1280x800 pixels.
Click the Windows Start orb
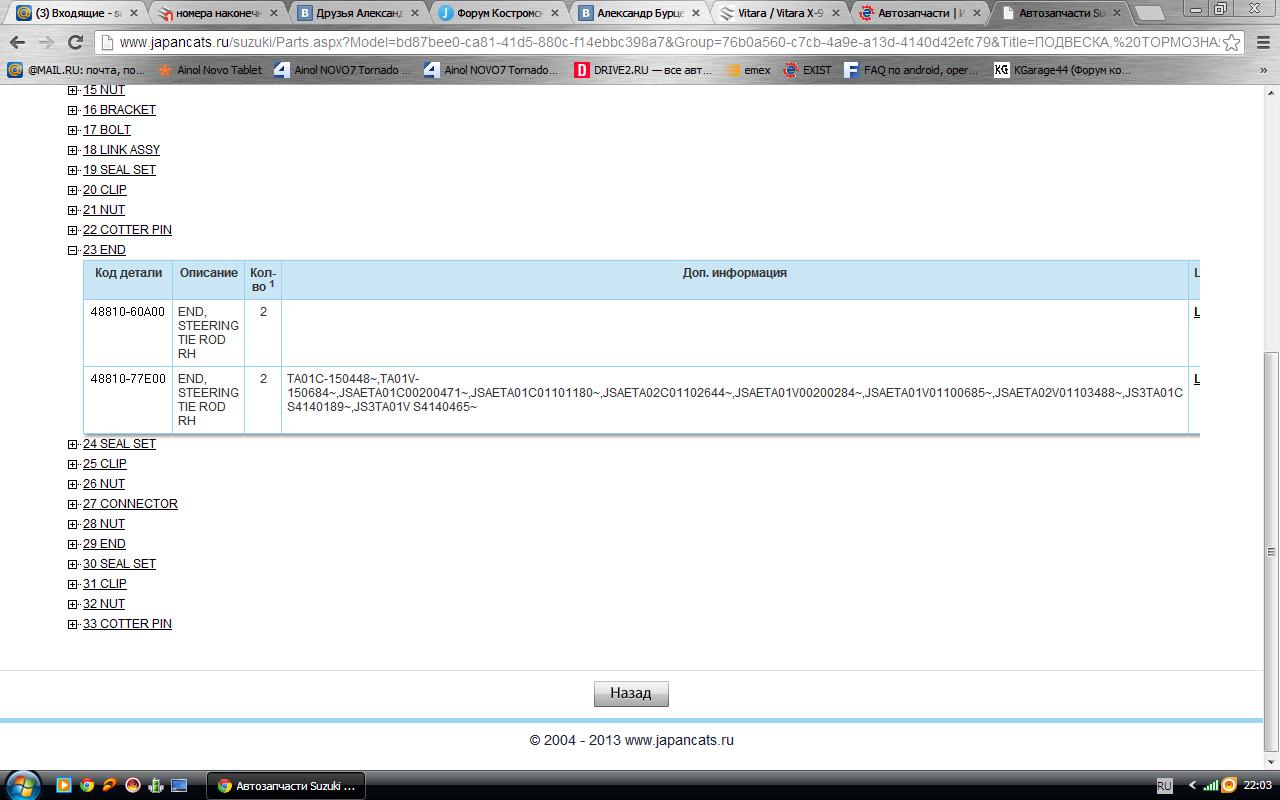coord(22,785)
